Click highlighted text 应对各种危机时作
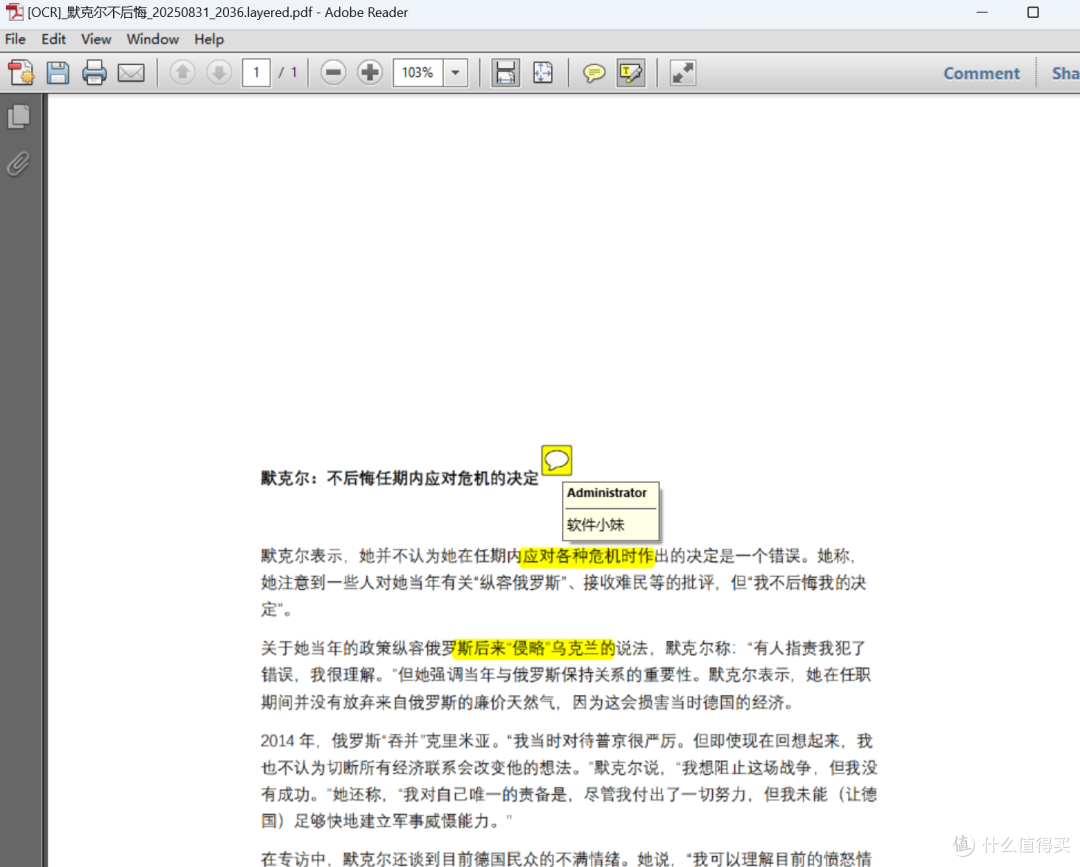1080x867 pixels. (x=587, y=556)
